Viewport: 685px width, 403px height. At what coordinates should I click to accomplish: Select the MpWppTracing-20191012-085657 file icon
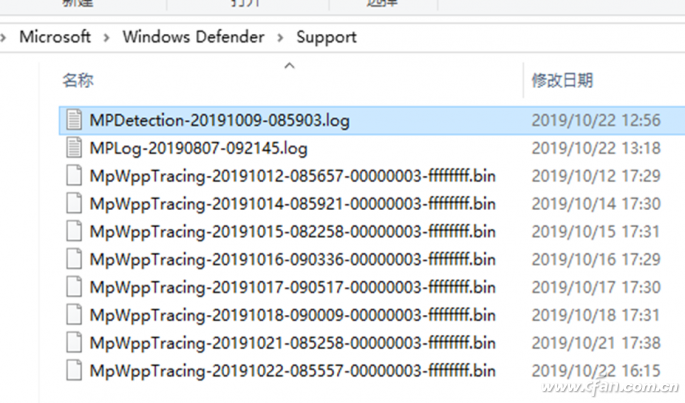(73, 176)
